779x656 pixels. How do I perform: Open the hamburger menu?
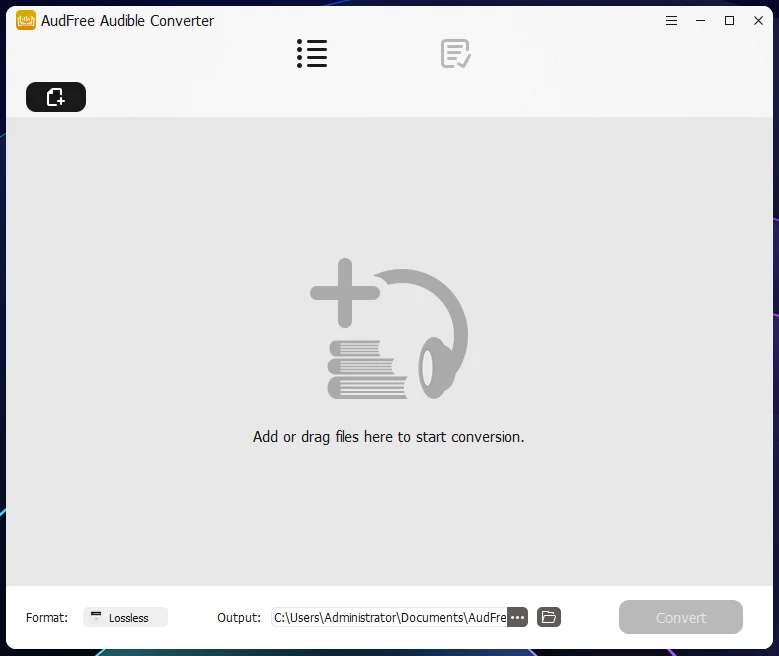click(x=671, y=20)
